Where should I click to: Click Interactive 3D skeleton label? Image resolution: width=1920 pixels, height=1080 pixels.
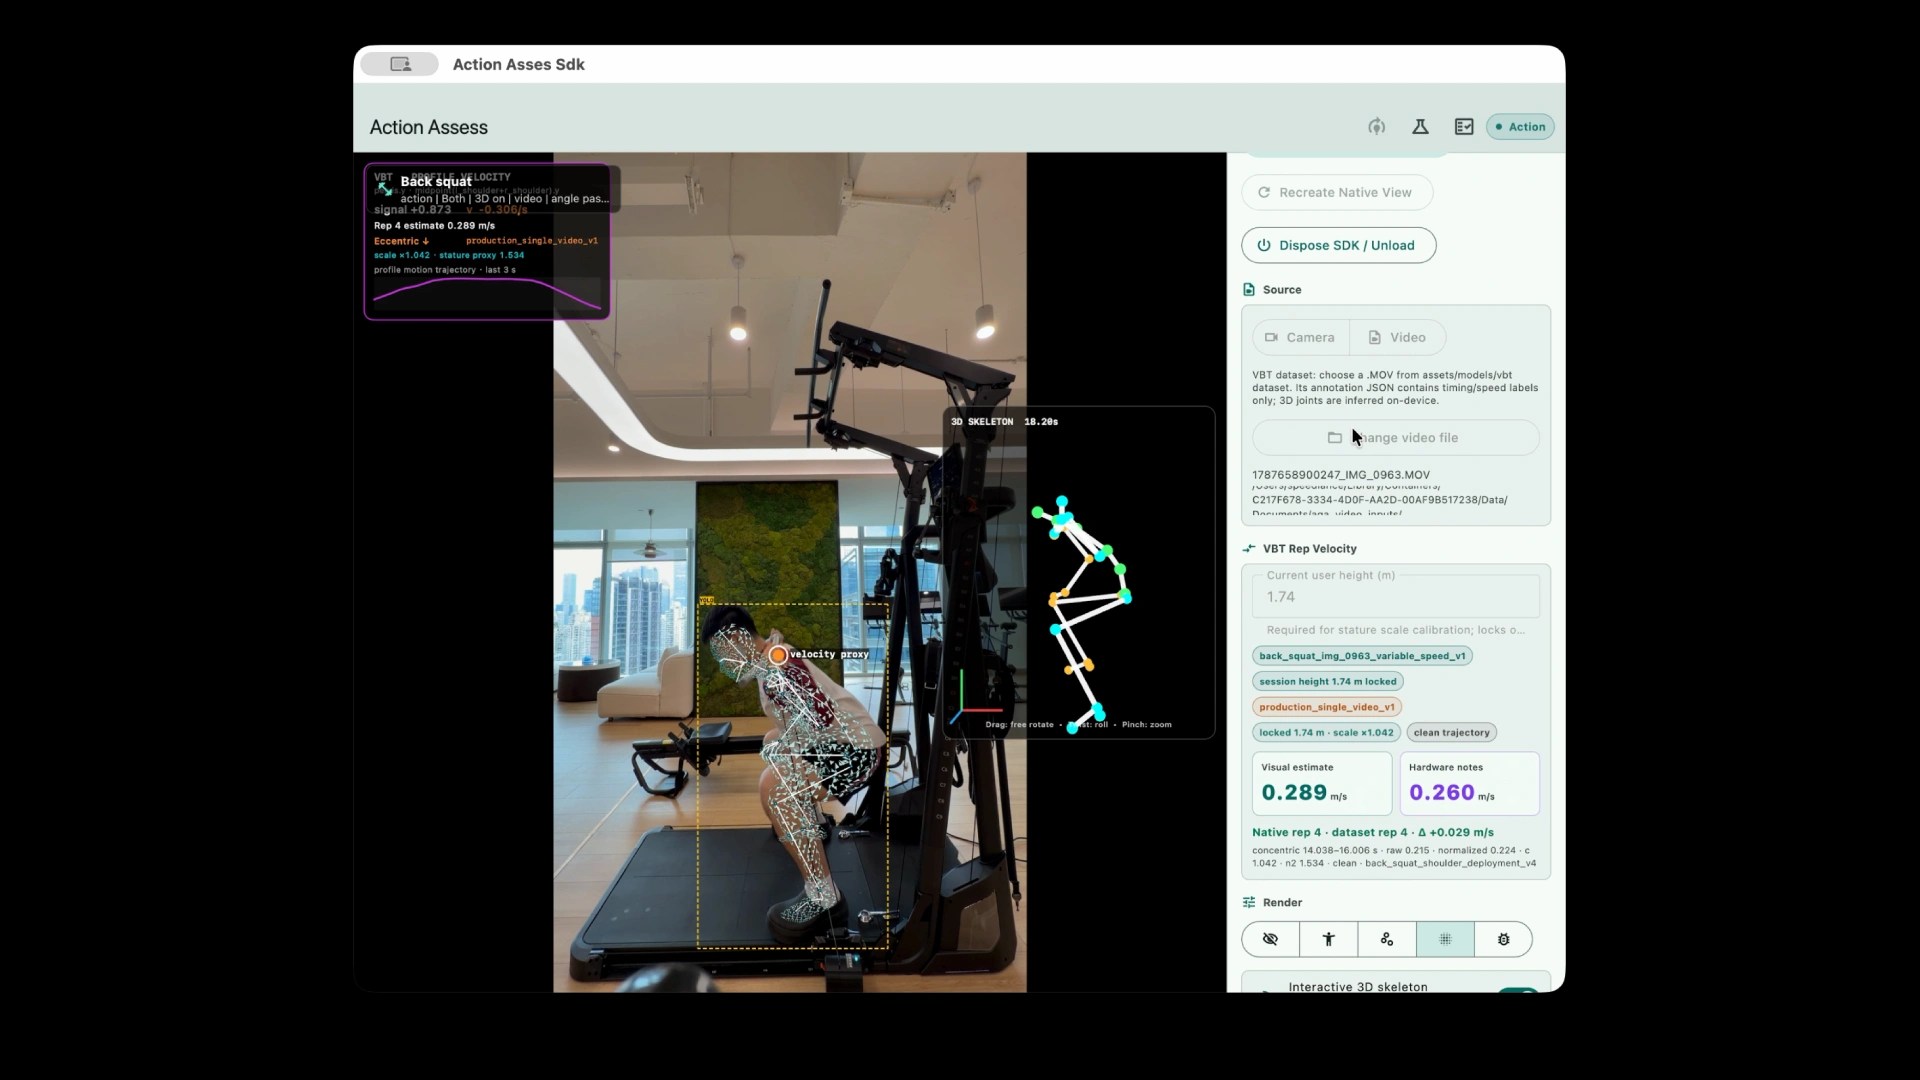pos(1358,986)
